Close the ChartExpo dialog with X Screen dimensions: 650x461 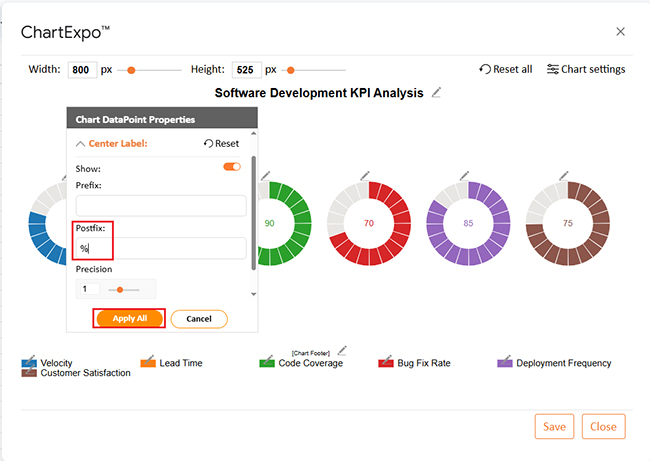620,32
